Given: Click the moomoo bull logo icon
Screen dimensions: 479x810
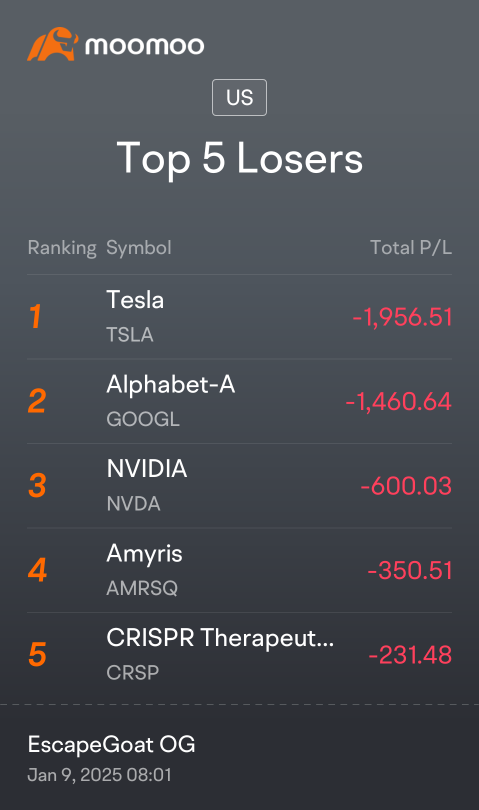Looking at the screenshot, I should click(53, 44).
